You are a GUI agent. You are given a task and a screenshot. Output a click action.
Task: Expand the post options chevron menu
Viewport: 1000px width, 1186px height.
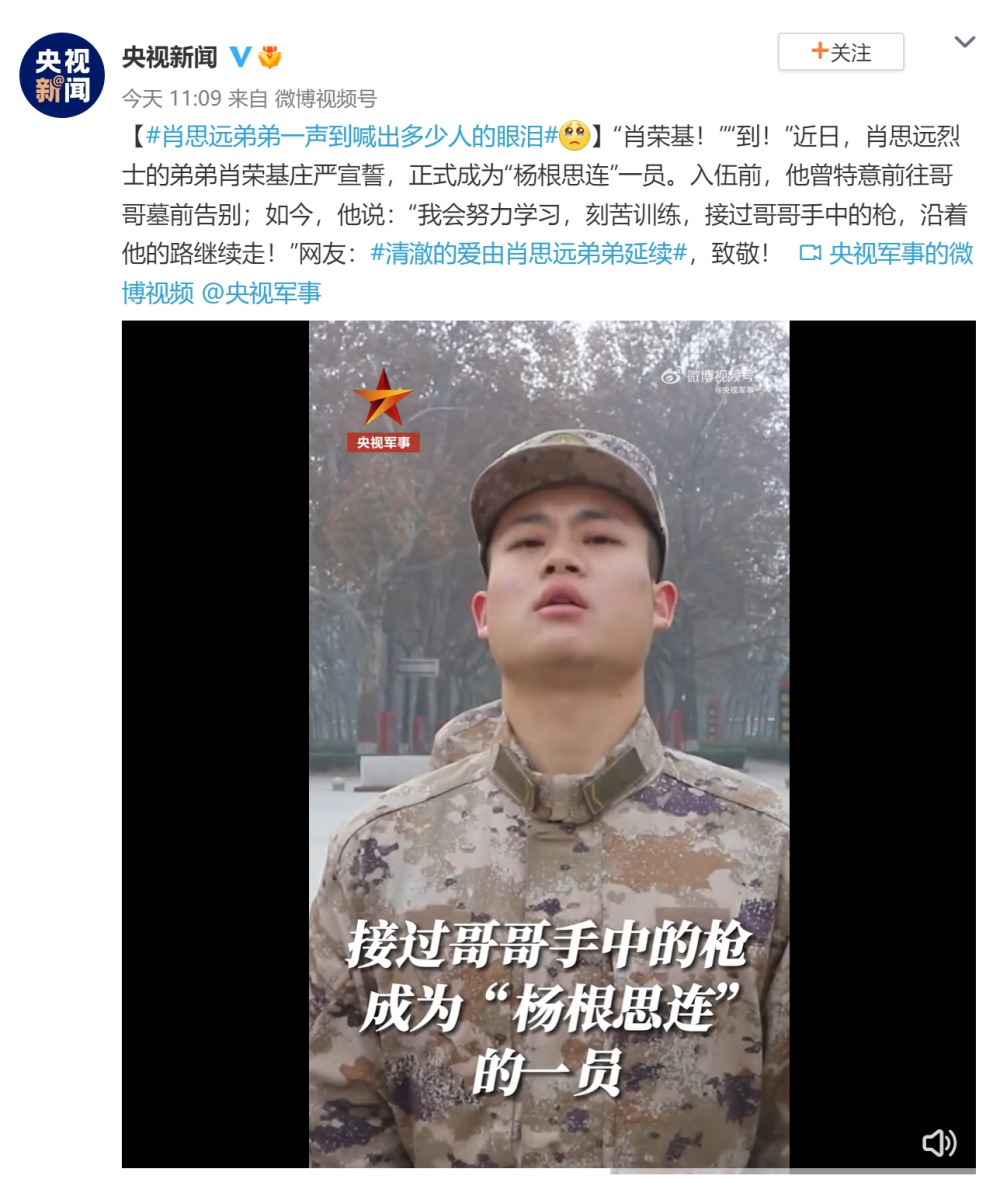click(964, 42)
